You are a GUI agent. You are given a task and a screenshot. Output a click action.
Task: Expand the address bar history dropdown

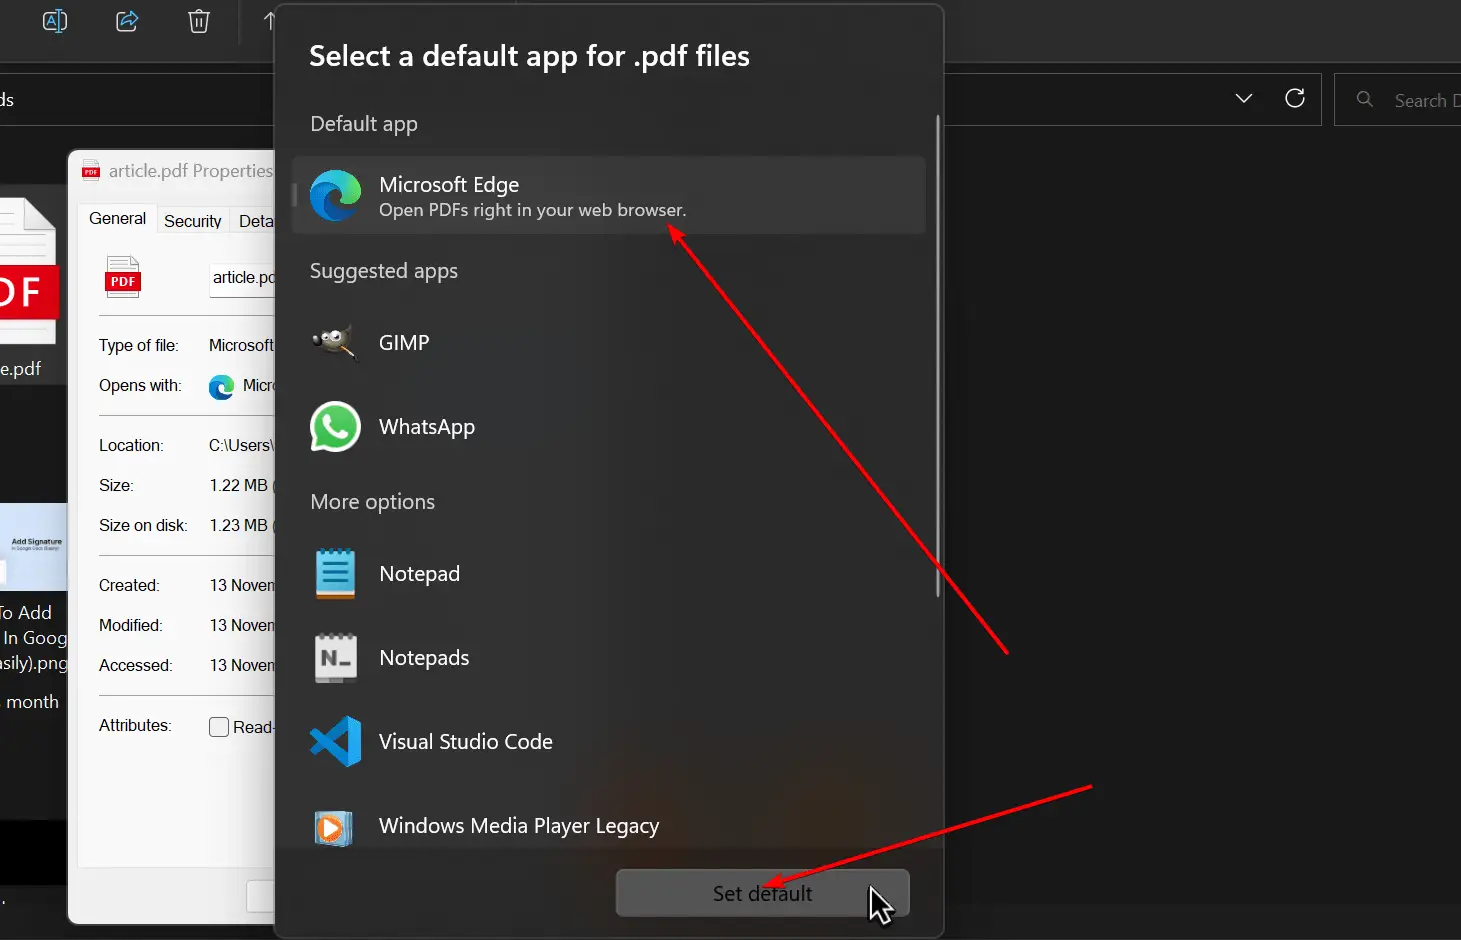tap(1244, 98)
